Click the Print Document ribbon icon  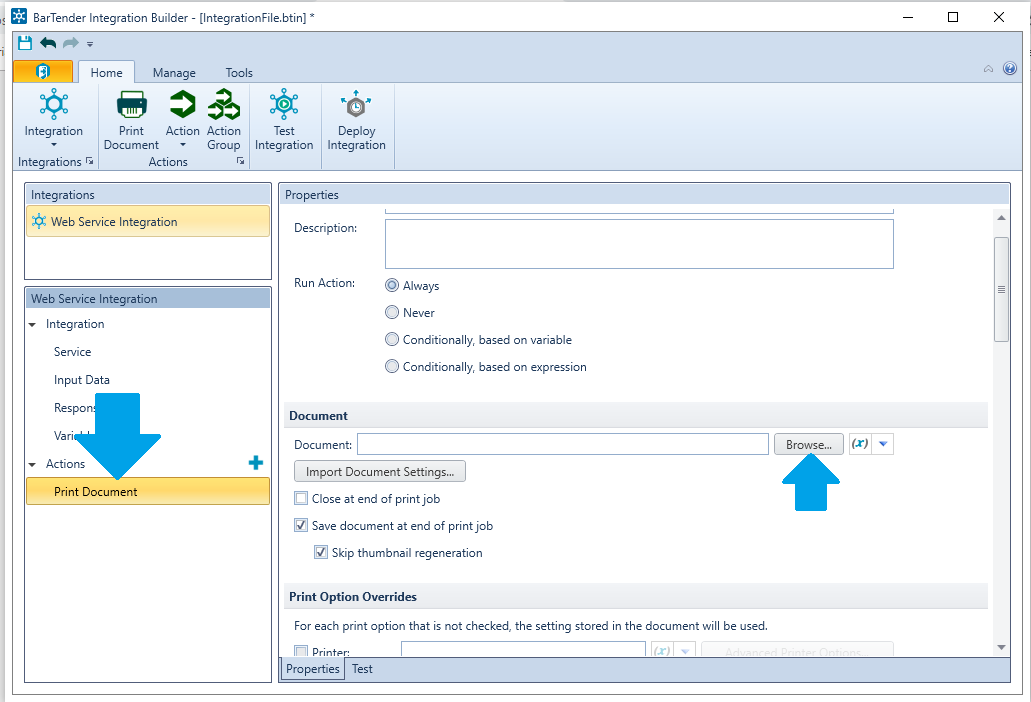pyautogui.click(x=132, y=104)
